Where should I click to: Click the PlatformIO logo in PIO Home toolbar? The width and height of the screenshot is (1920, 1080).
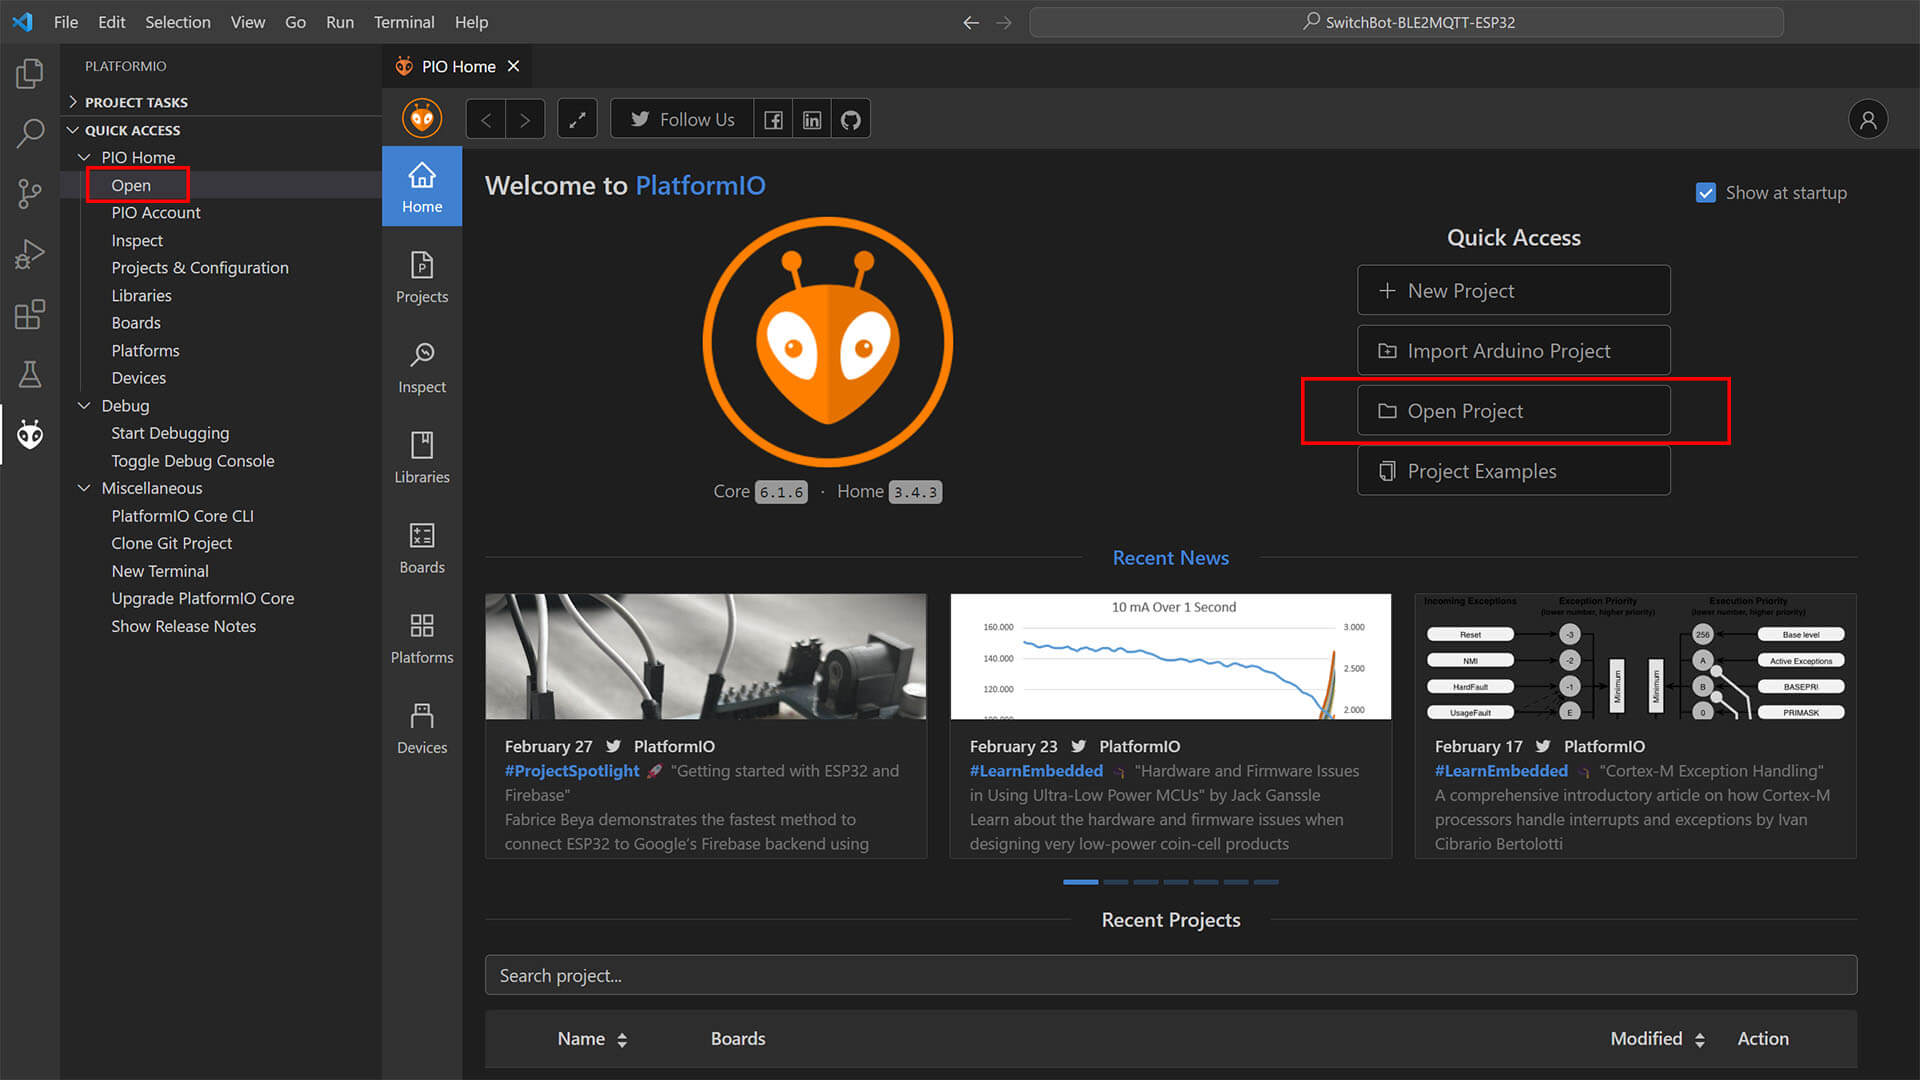[x=422, y=119]
